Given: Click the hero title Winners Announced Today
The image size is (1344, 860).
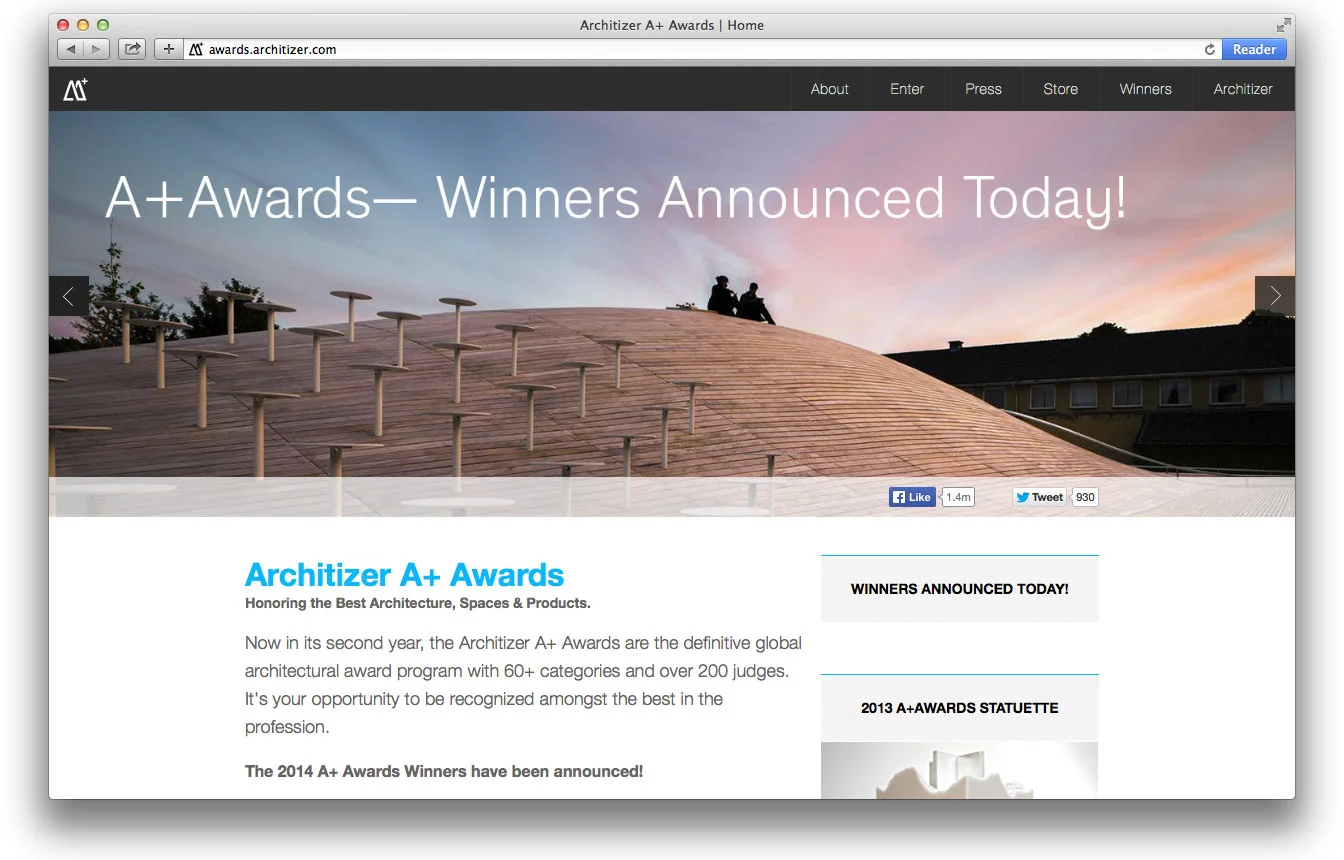Looking at the screenshot, I should 616,198.
